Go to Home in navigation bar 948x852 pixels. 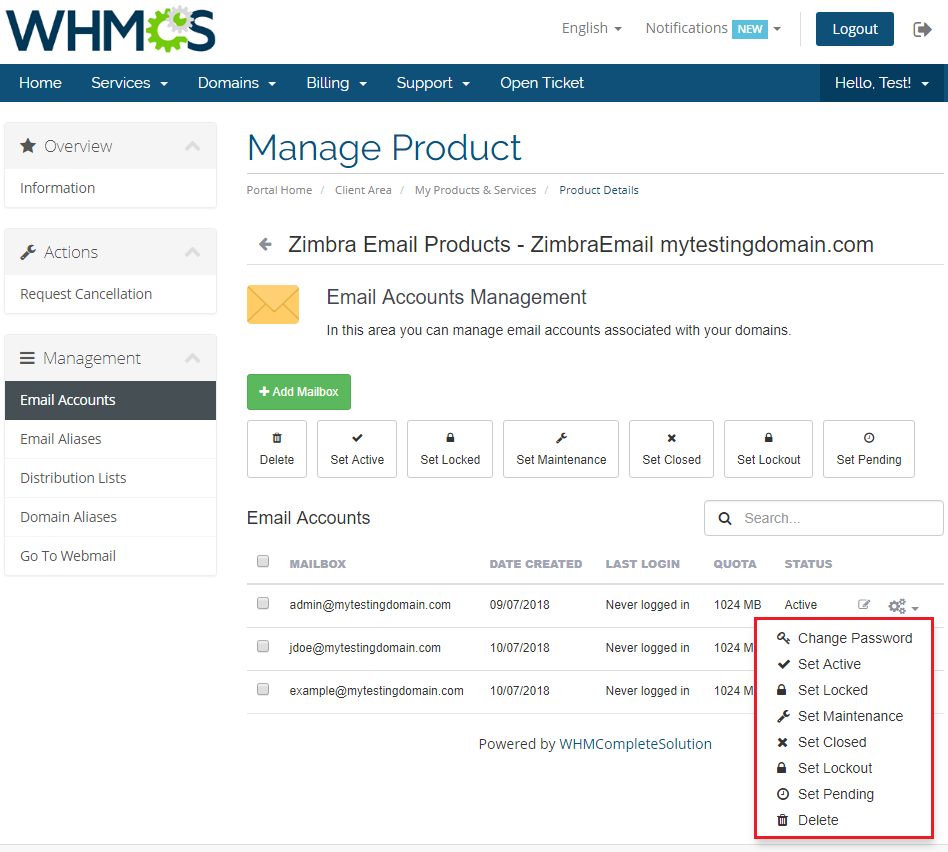pos(40,83)
